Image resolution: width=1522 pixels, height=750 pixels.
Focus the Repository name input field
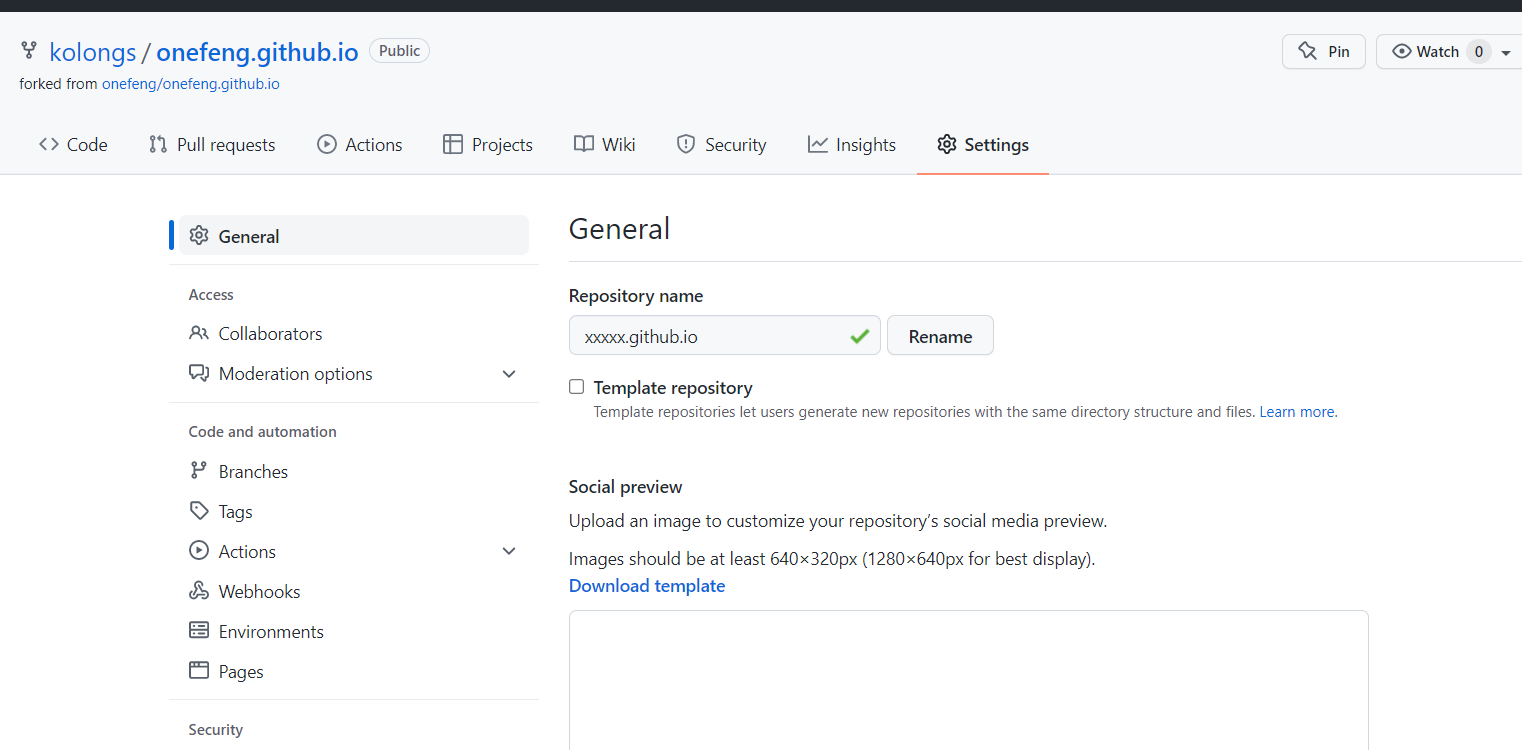point(725,336)
